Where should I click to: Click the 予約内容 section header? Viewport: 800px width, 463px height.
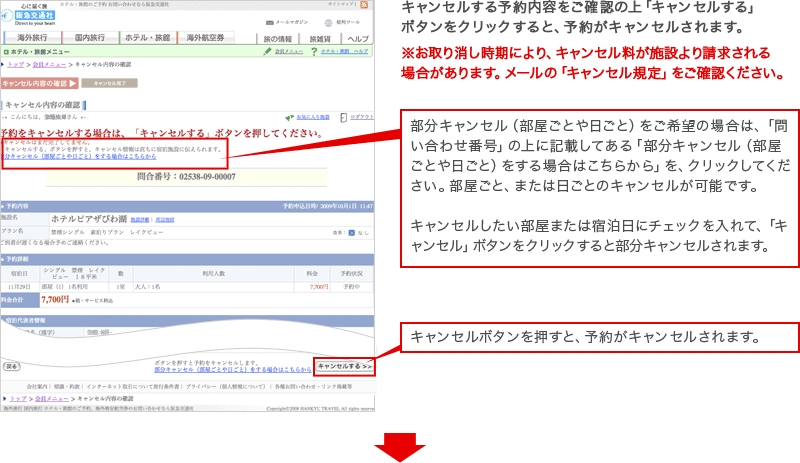click(187, 206)
